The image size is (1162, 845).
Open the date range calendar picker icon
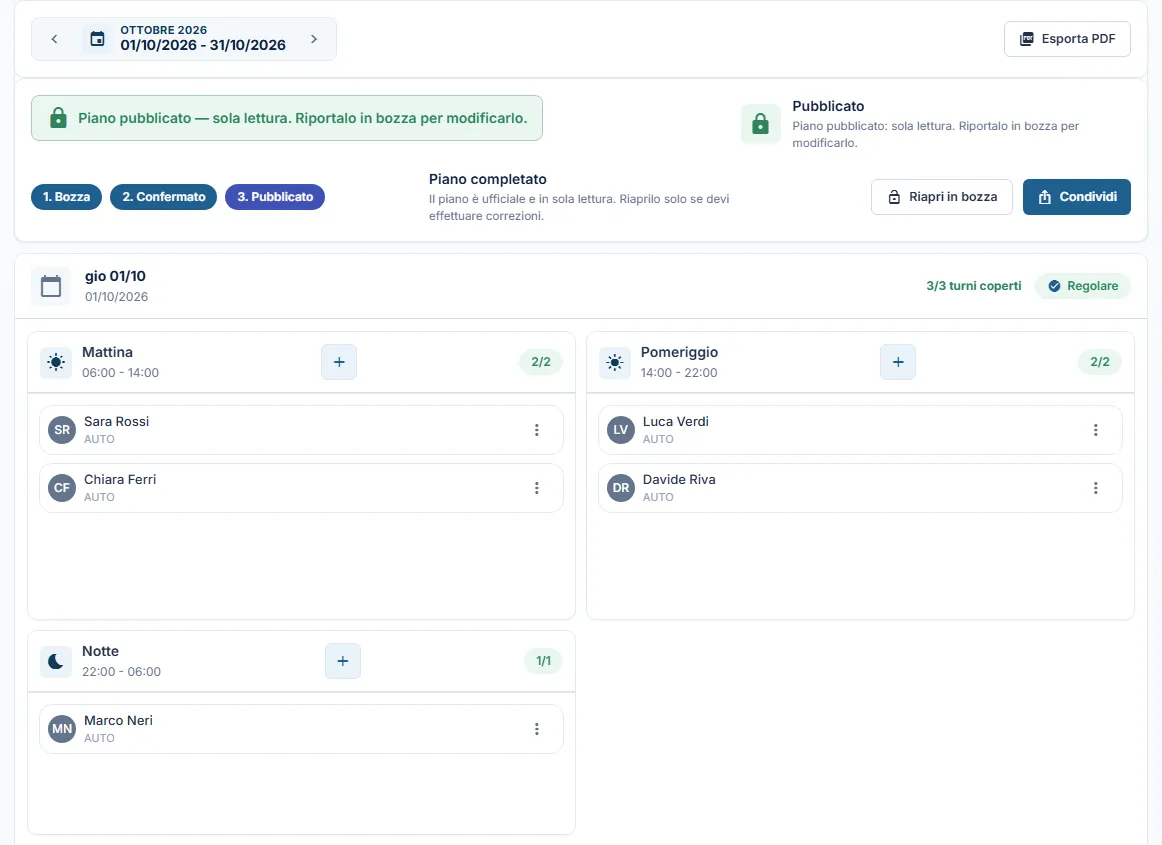point(97,39)
